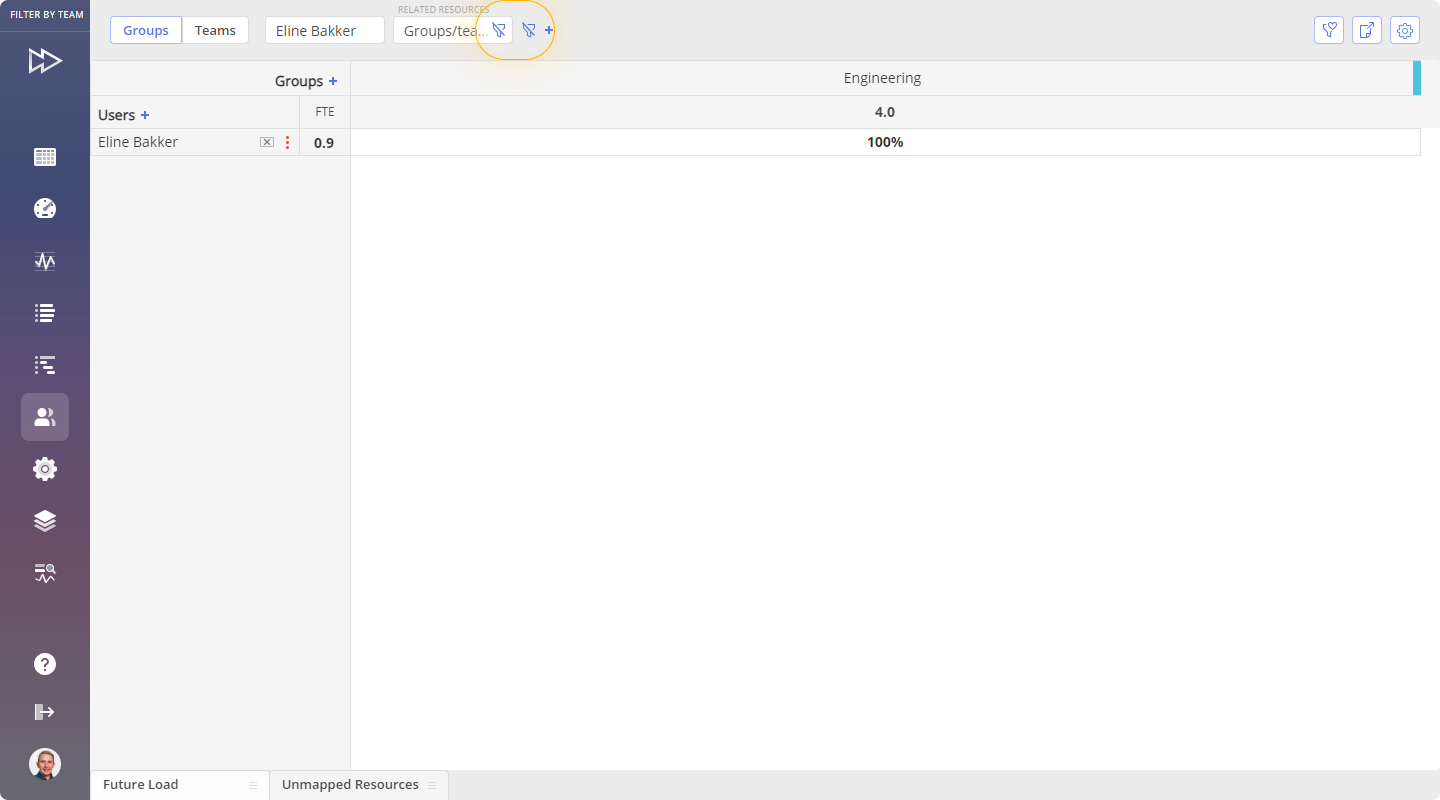The image size is (1440, 800).
Task: Add a user with the Users plus
Action: pos(145,115)
